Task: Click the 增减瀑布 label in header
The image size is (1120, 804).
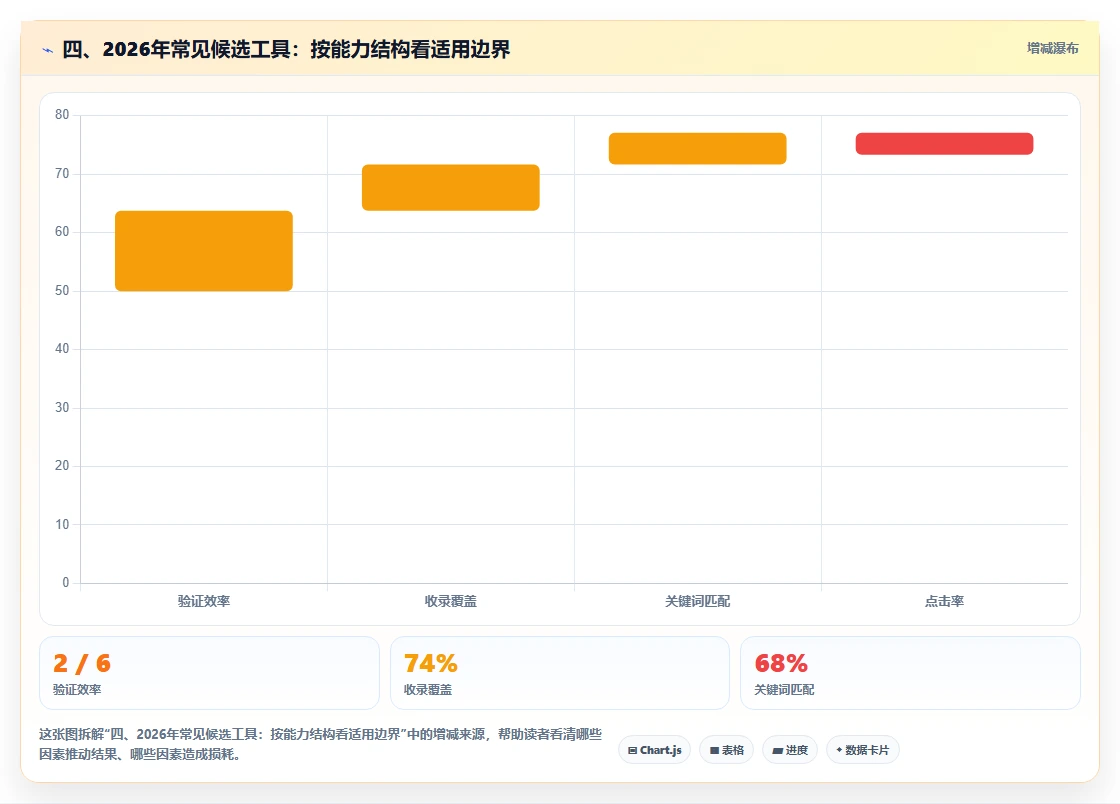Action: pyautogui.click(x=1052, y=49)
